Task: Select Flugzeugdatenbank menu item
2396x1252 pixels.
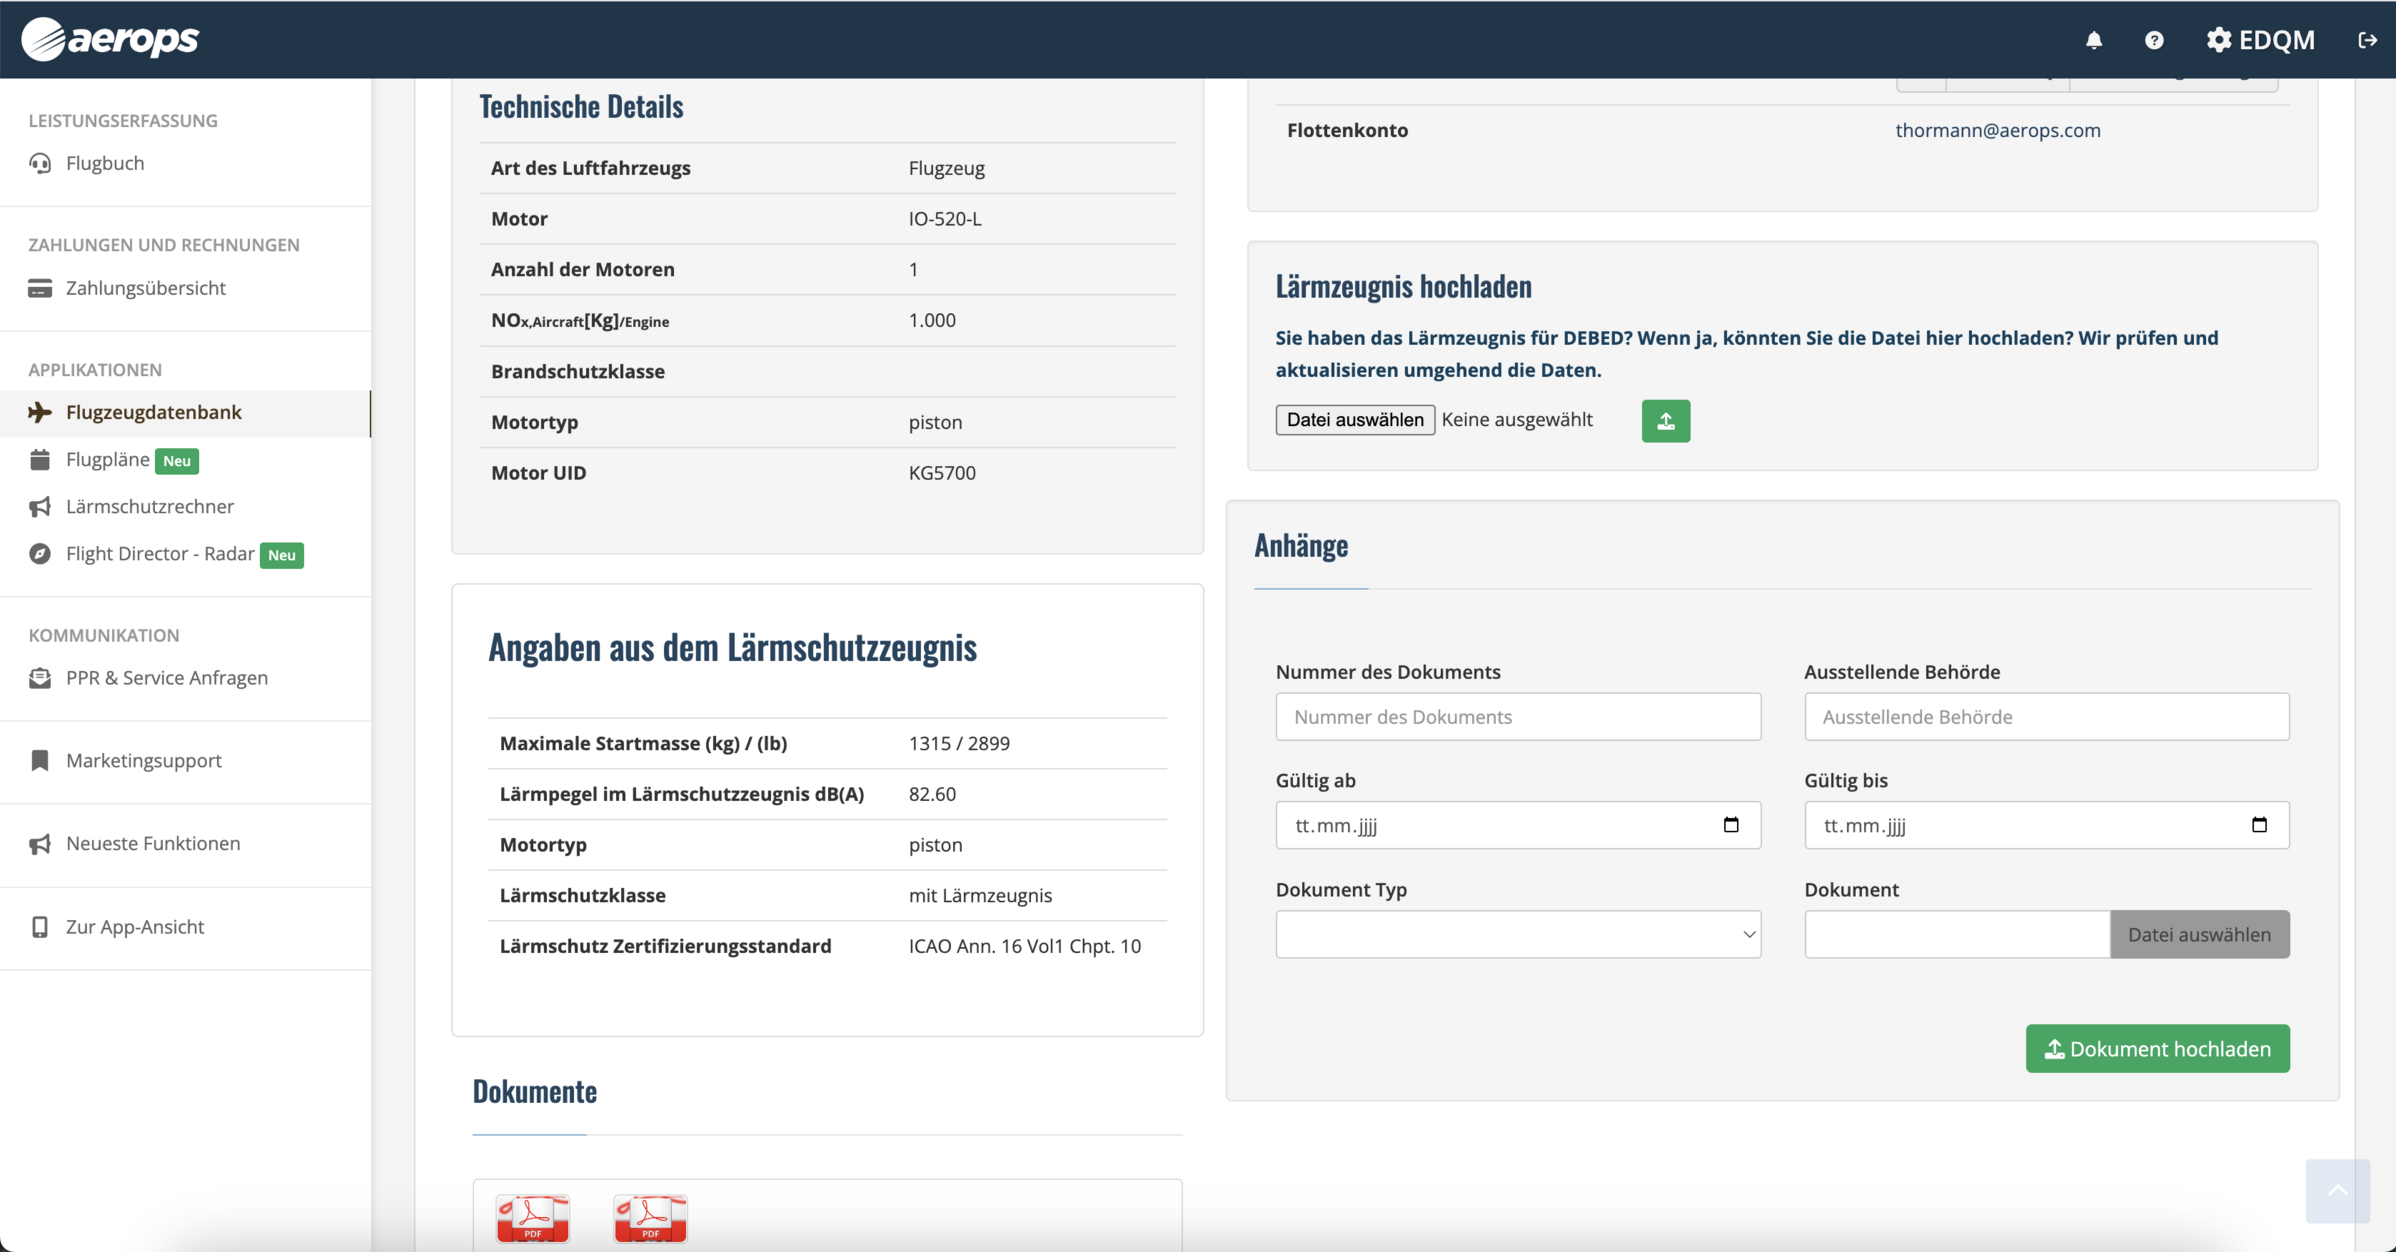Action: [154, 412]
